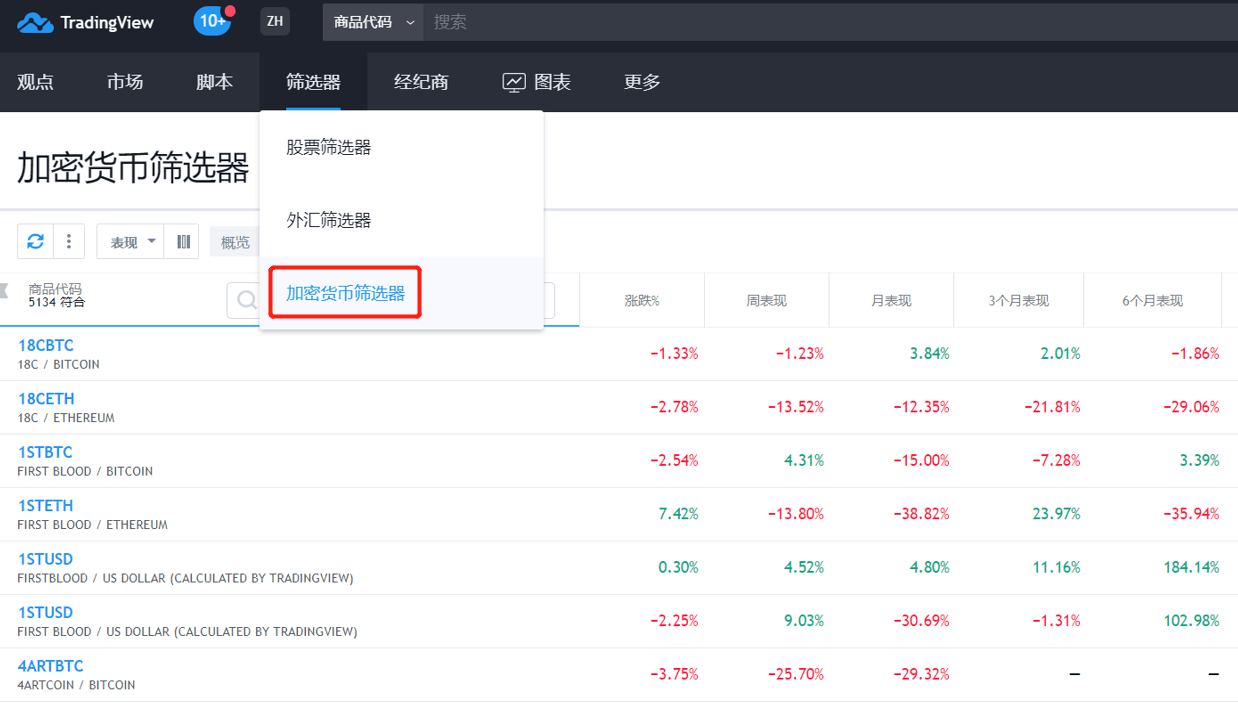Choose 加密货币筛选器 in the dropdown menu
The image size is (1238, 703).
[345, 293]
